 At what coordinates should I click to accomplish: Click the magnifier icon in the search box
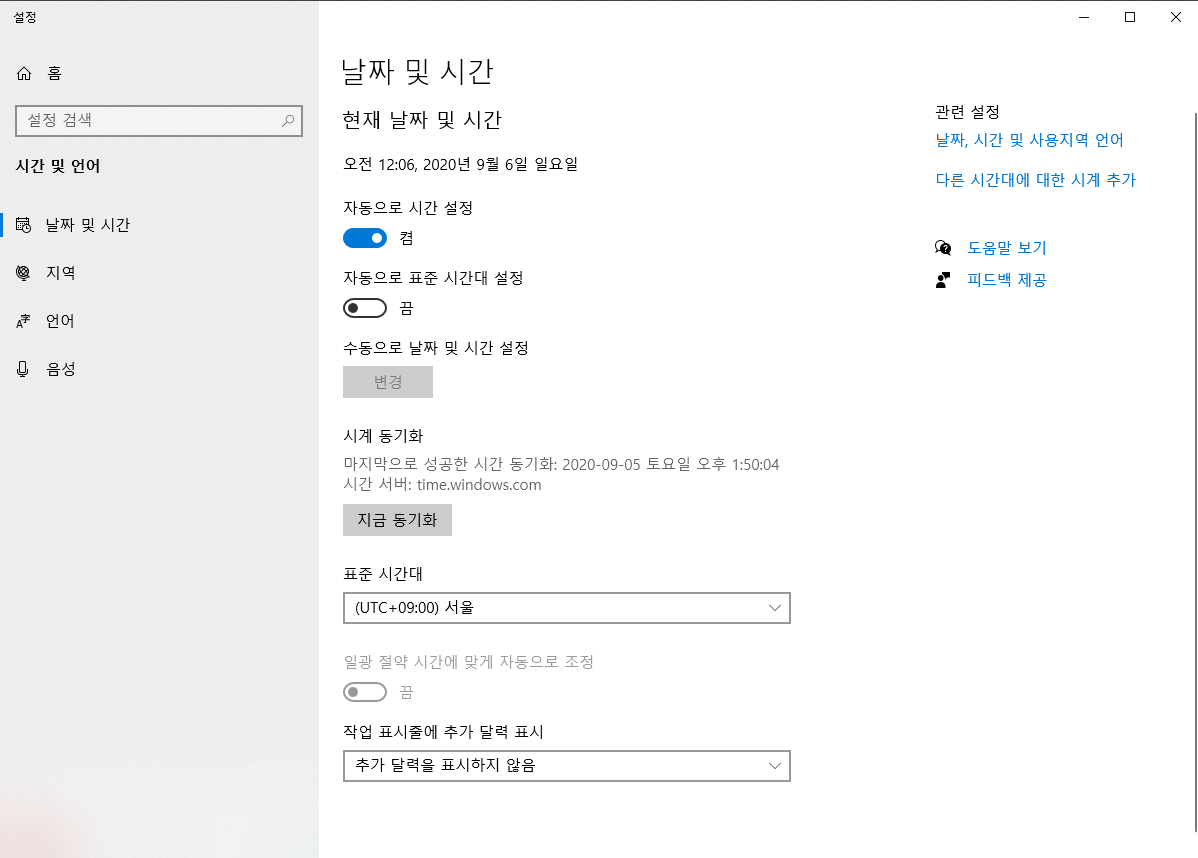click(288, 121)
